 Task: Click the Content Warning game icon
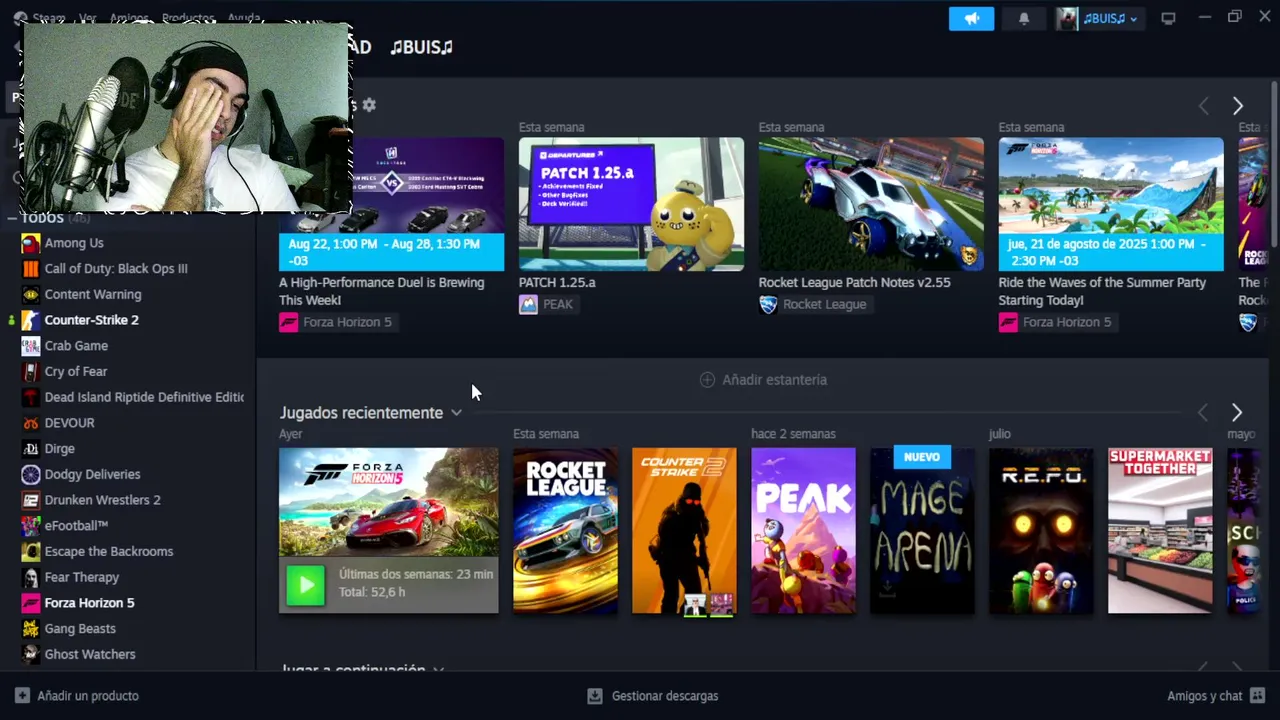click(31, 294)
